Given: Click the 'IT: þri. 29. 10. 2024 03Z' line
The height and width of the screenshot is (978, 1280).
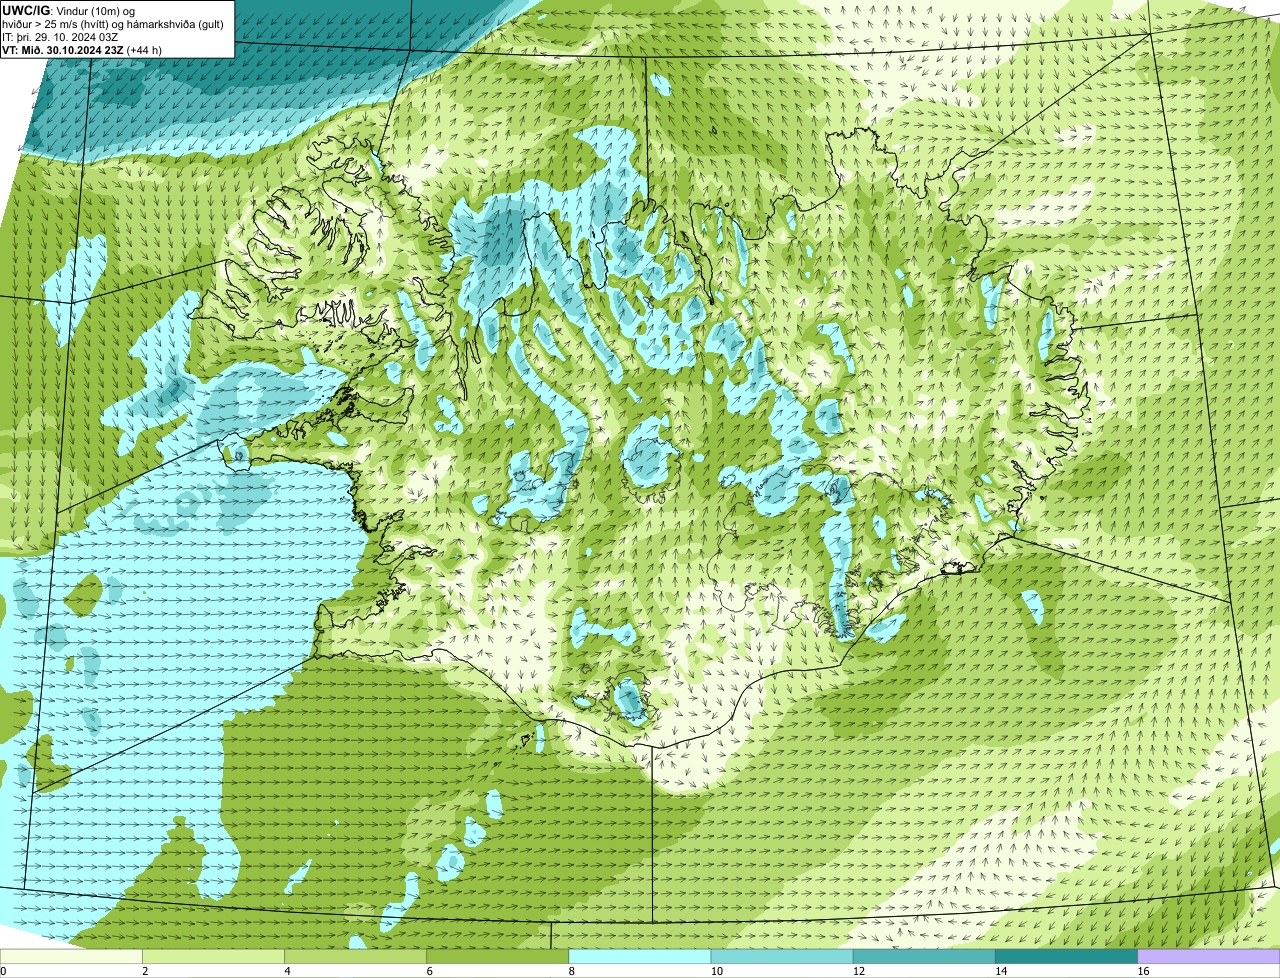Looking at the screenshot, I should [x=60, y=37].
